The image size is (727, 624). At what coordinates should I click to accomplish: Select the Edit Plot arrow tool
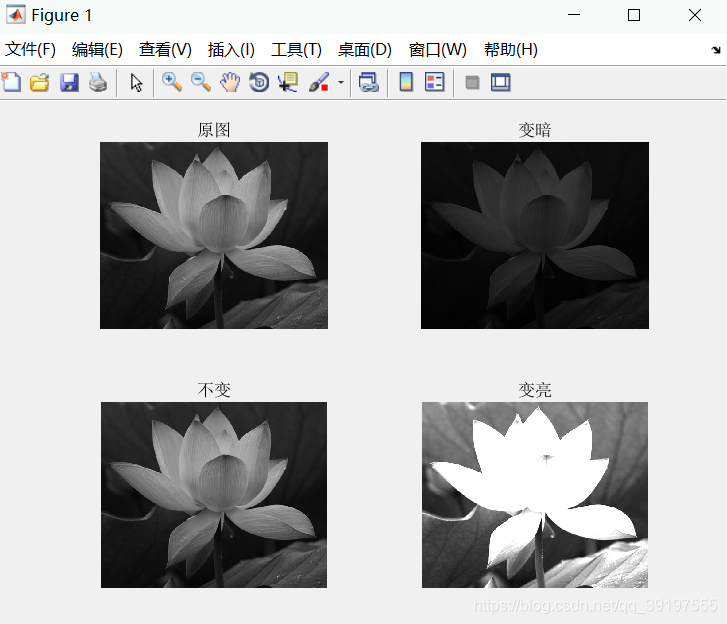tap(136, 83)
